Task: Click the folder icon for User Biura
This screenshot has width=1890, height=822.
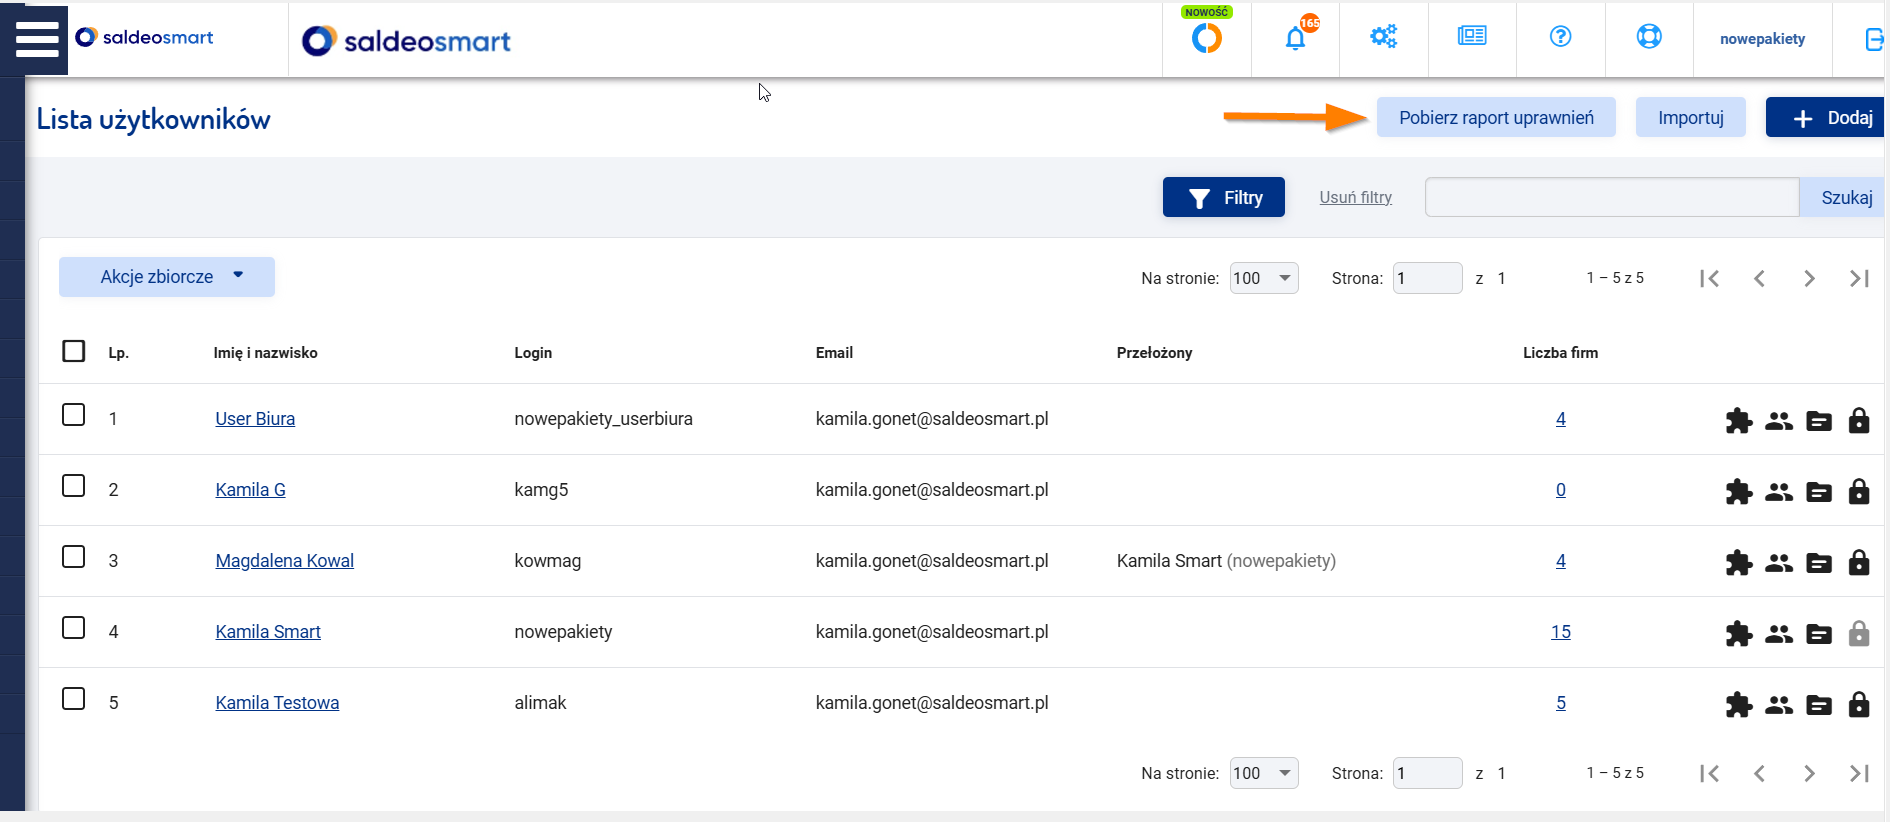Action: point(1819,421)
